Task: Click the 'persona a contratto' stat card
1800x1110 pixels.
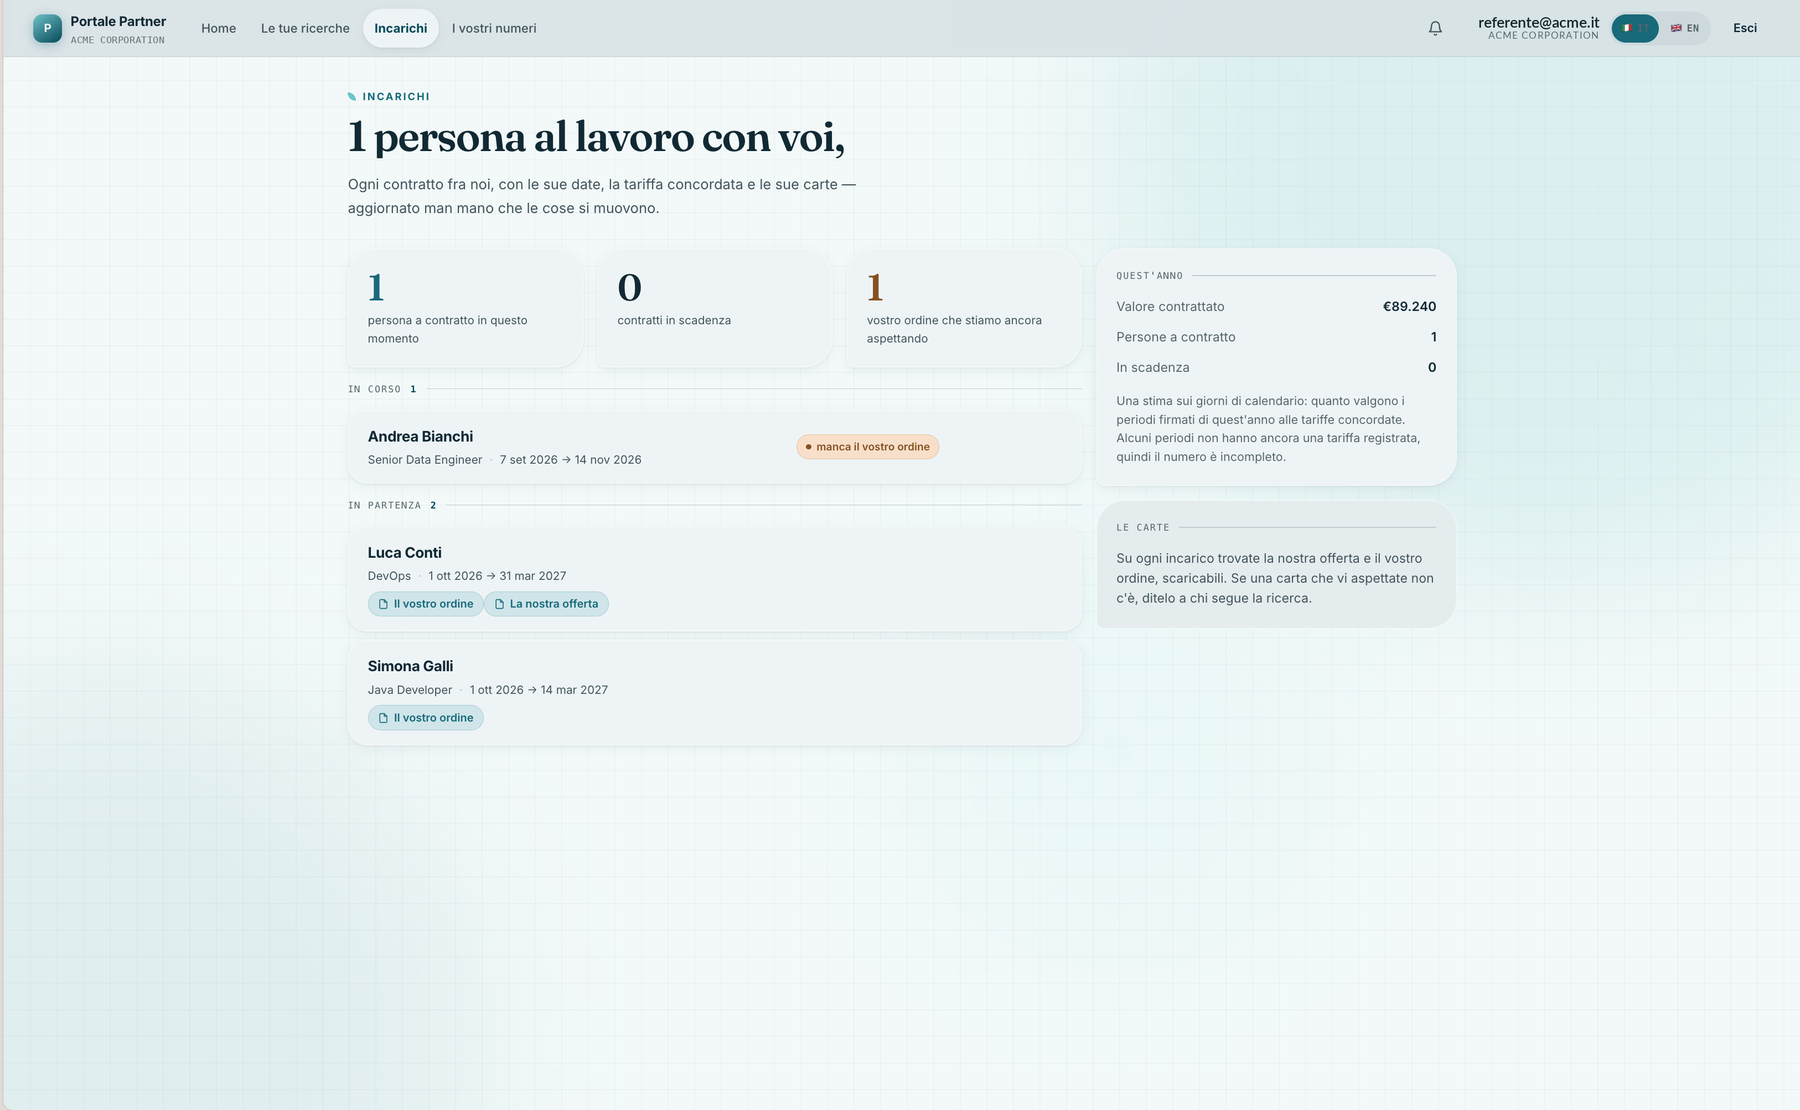Action: point(465,308)
